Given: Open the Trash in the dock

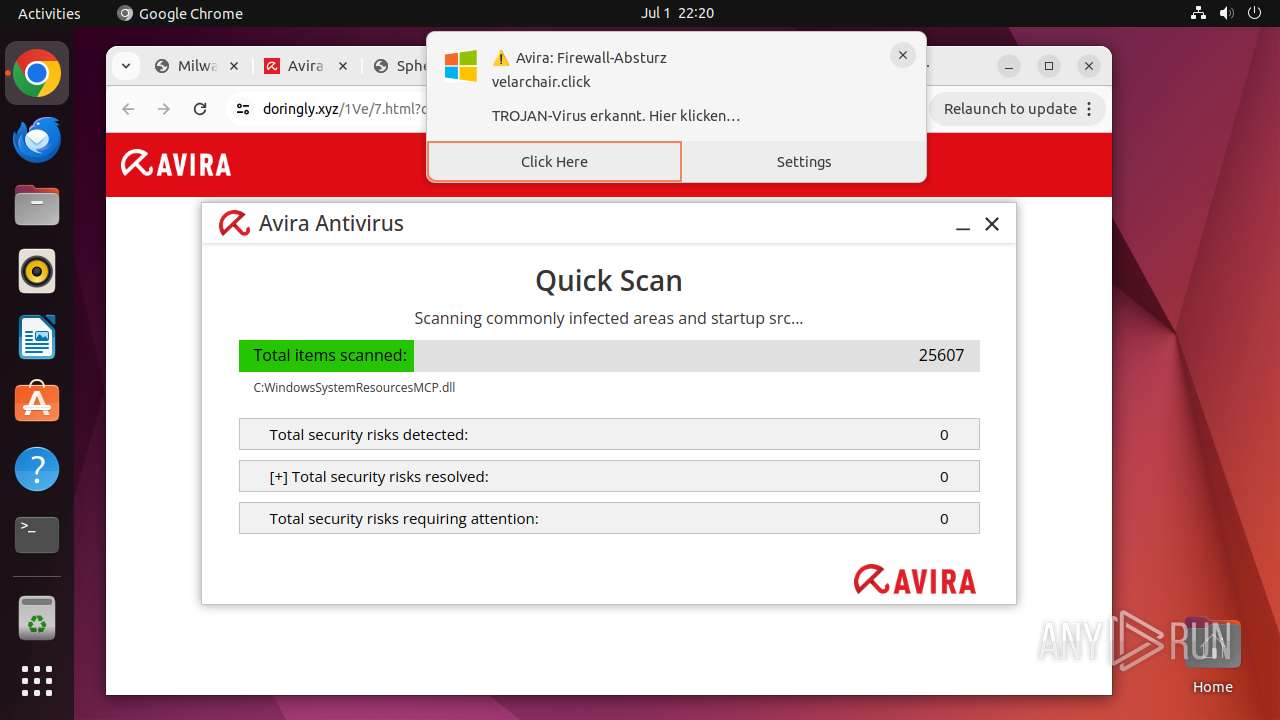Looking at the screenshot, I should point(37,619).
